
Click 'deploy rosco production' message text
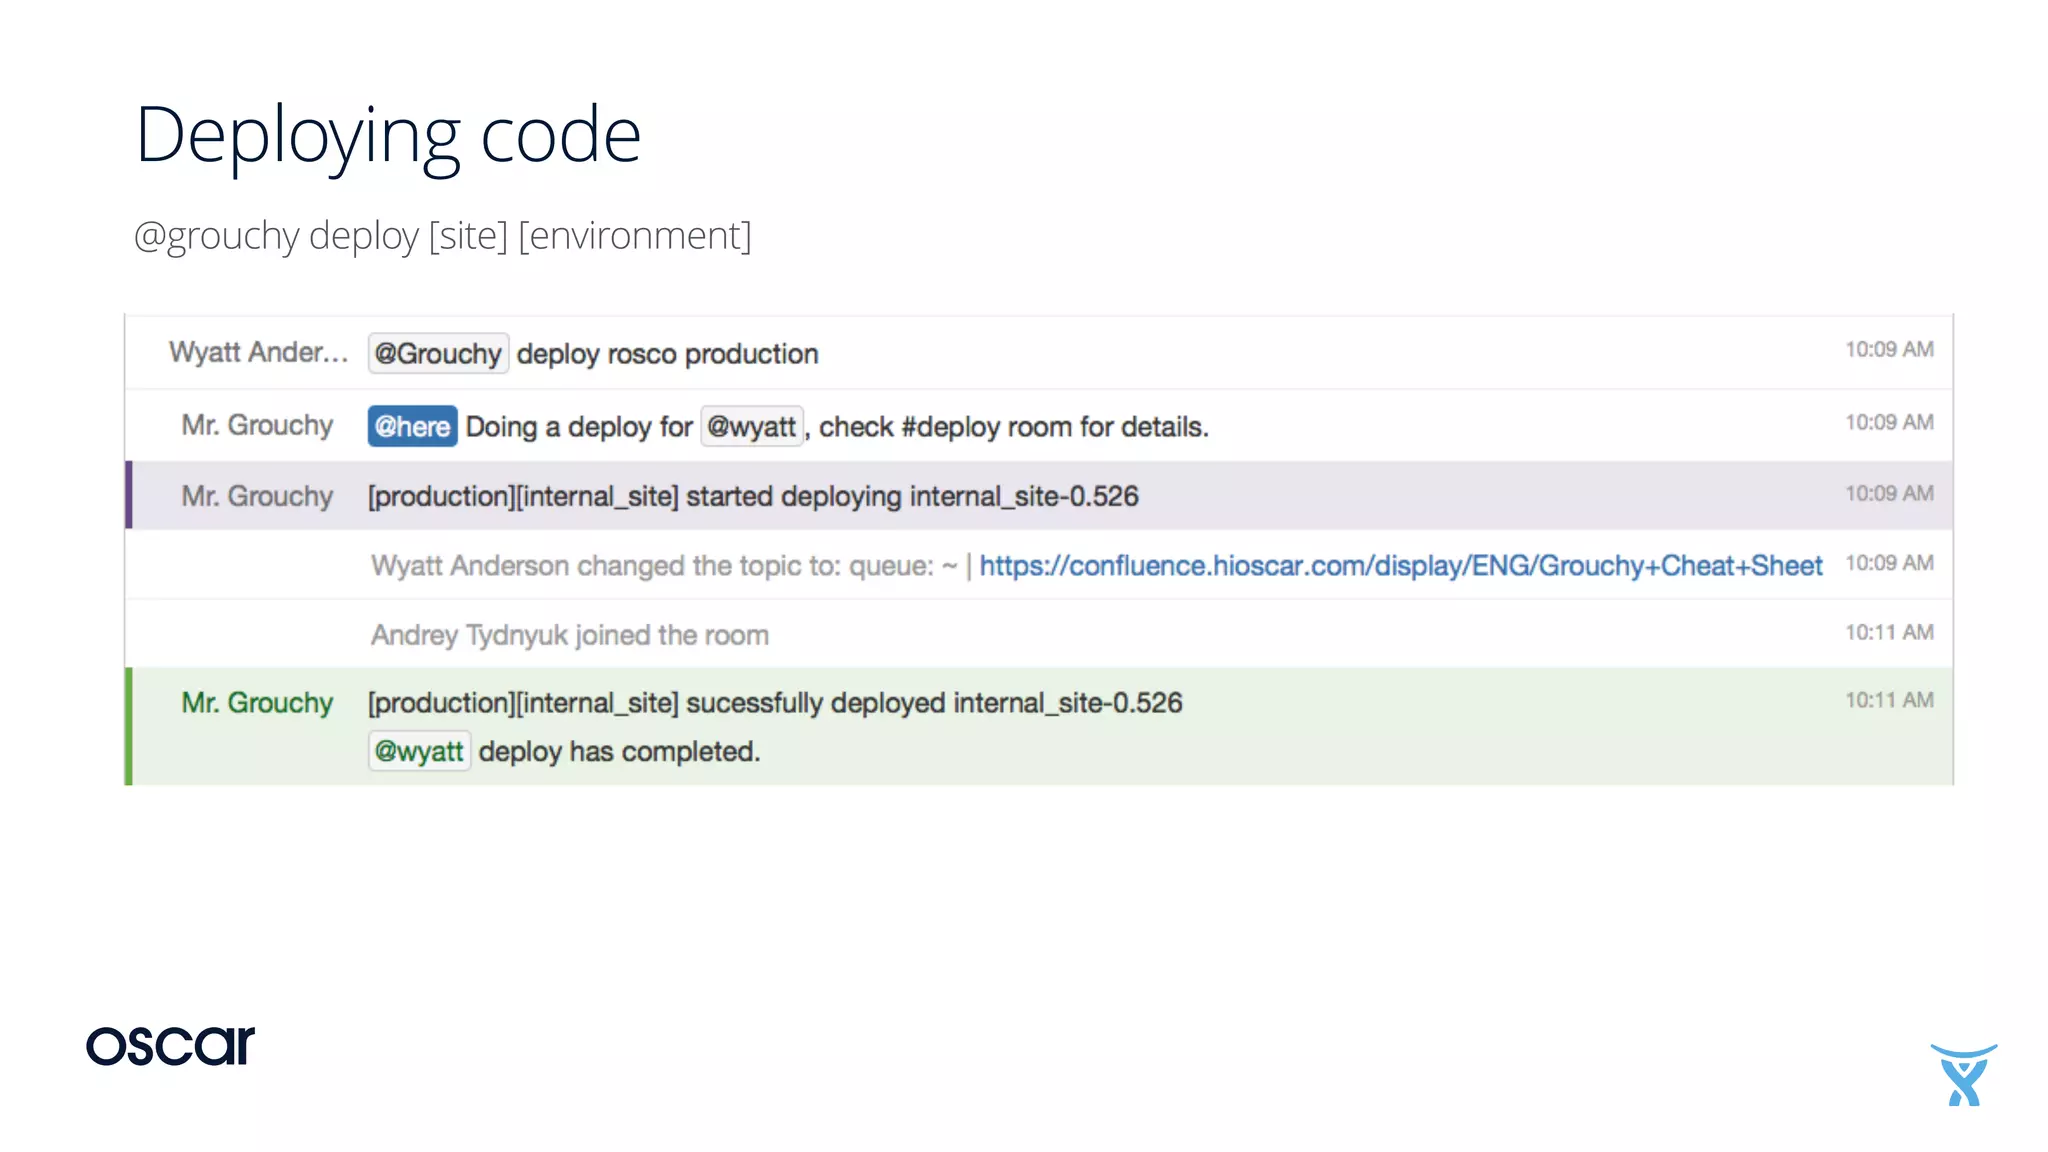pyautogui.click(x=667, y=354)
